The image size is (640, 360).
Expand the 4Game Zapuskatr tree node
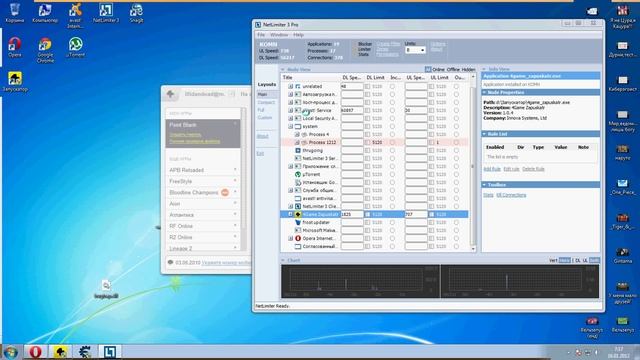click(291, 214)
